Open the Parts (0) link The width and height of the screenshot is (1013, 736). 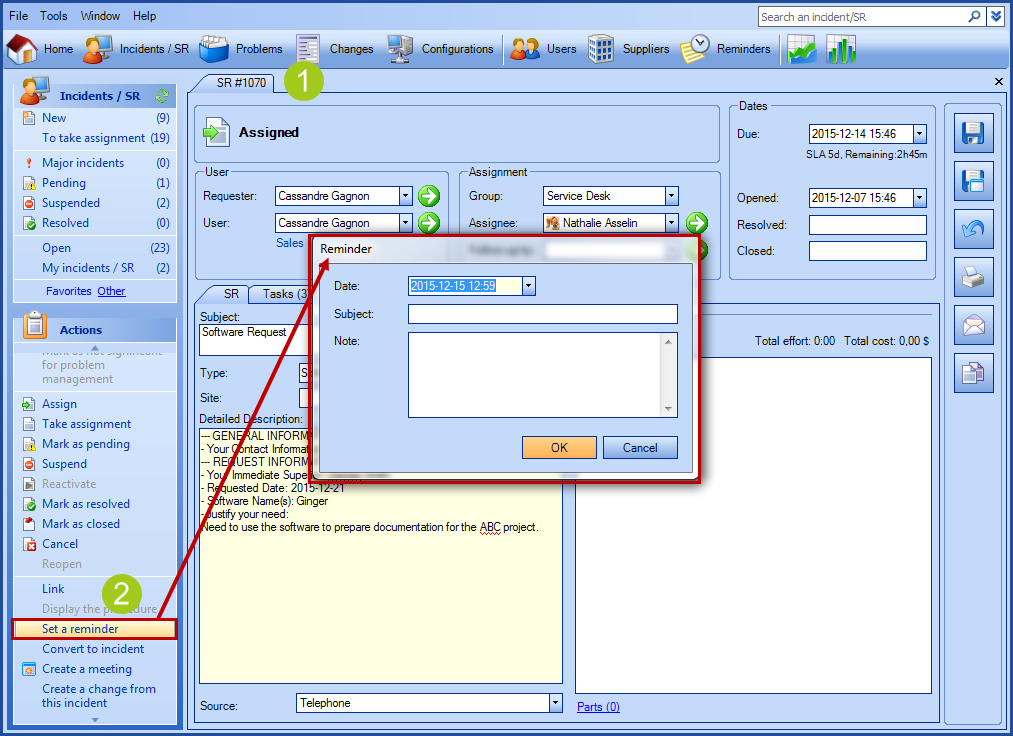point(597,706)
